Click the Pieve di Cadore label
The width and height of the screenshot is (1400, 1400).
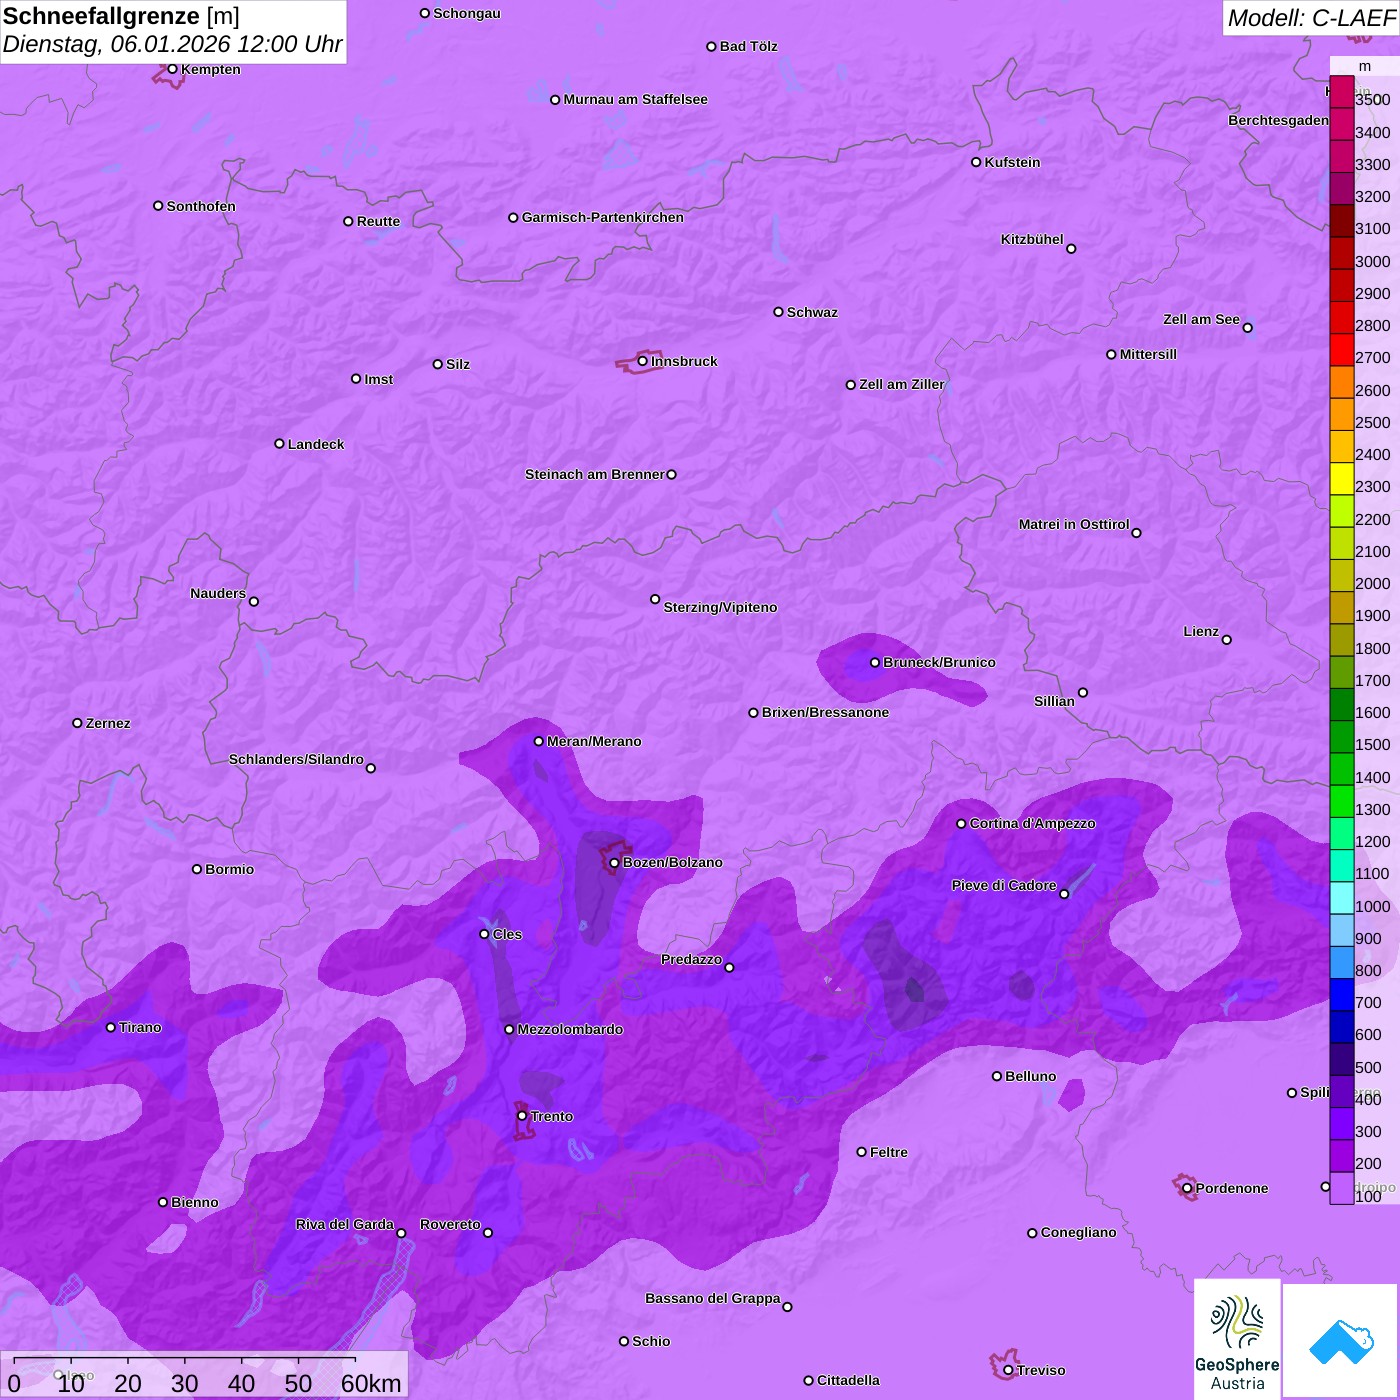(1004, 885)
